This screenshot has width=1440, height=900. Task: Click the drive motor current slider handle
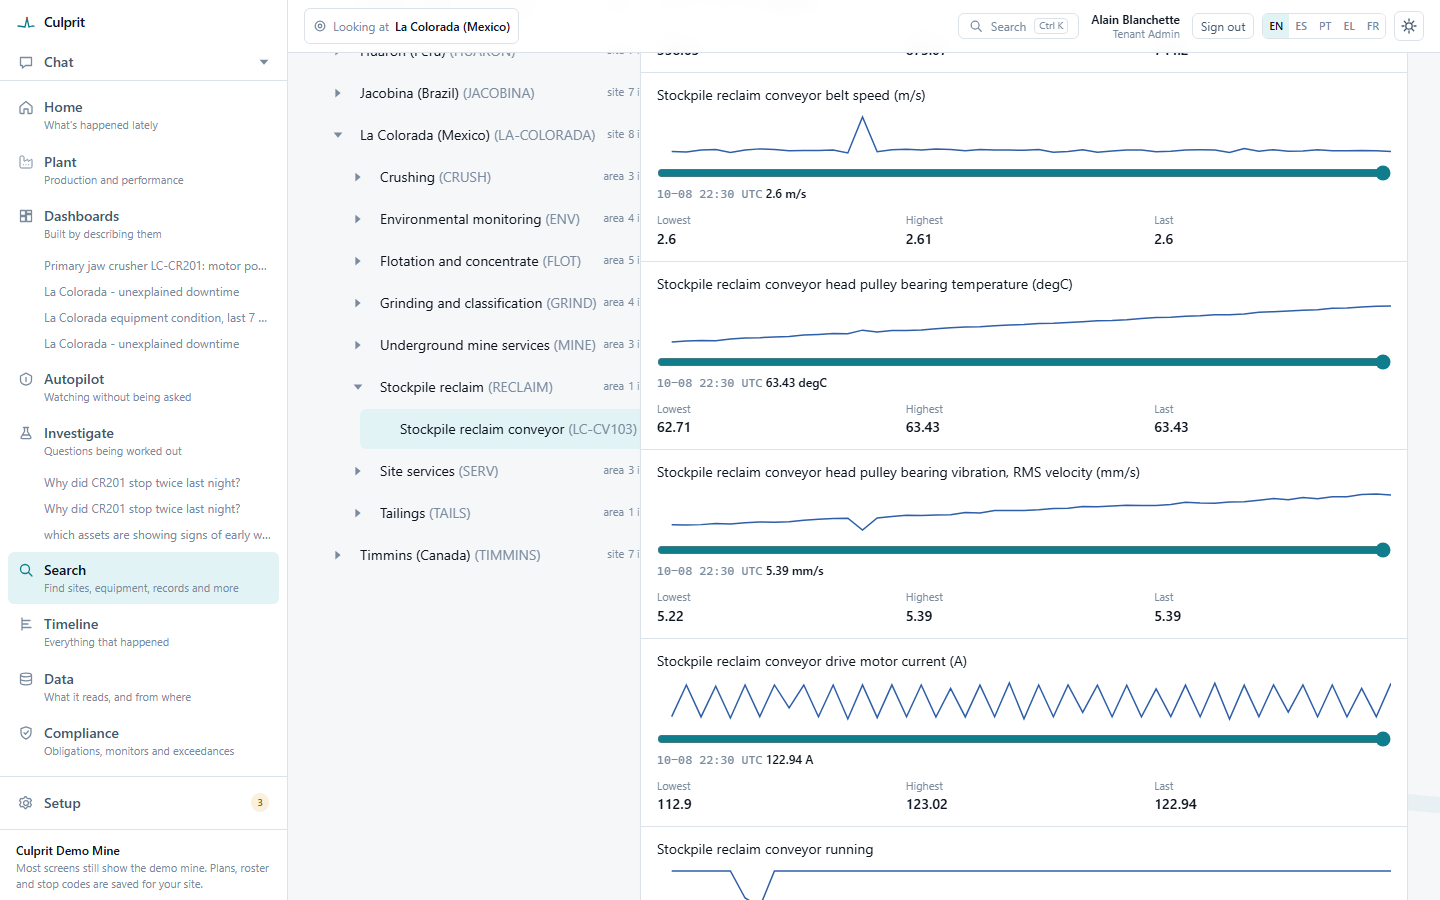tap(1383, 739)
